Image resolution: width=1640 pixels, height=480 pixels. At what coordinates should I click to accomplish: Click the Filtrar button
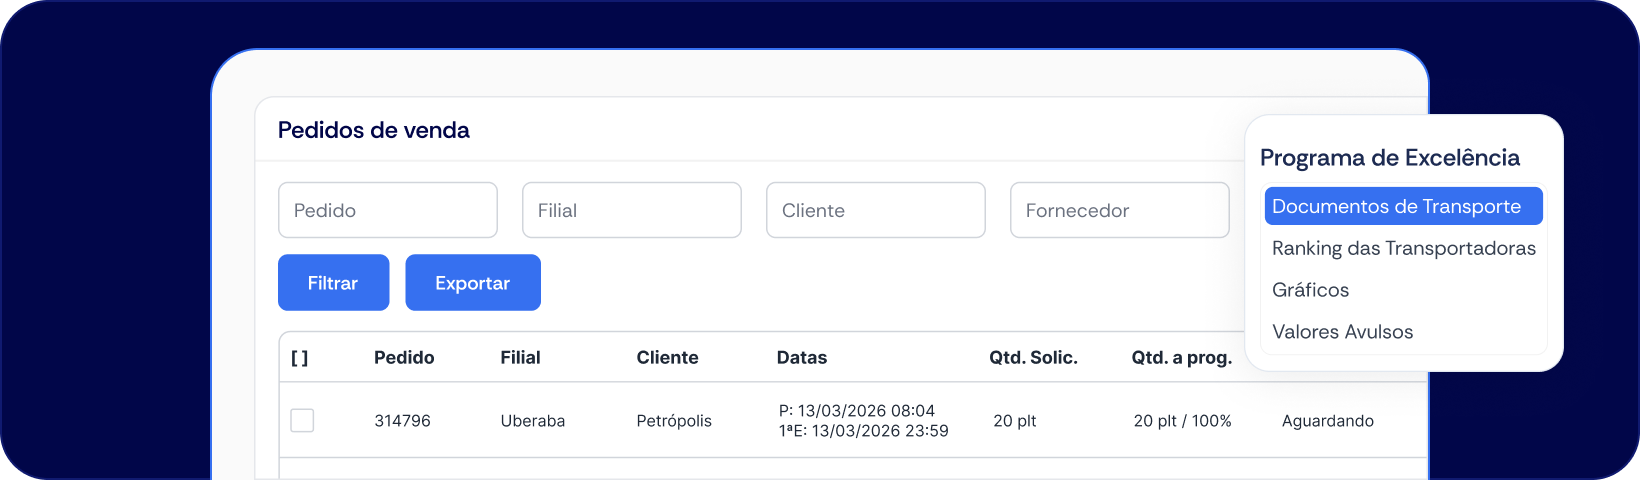click(333, 283)
